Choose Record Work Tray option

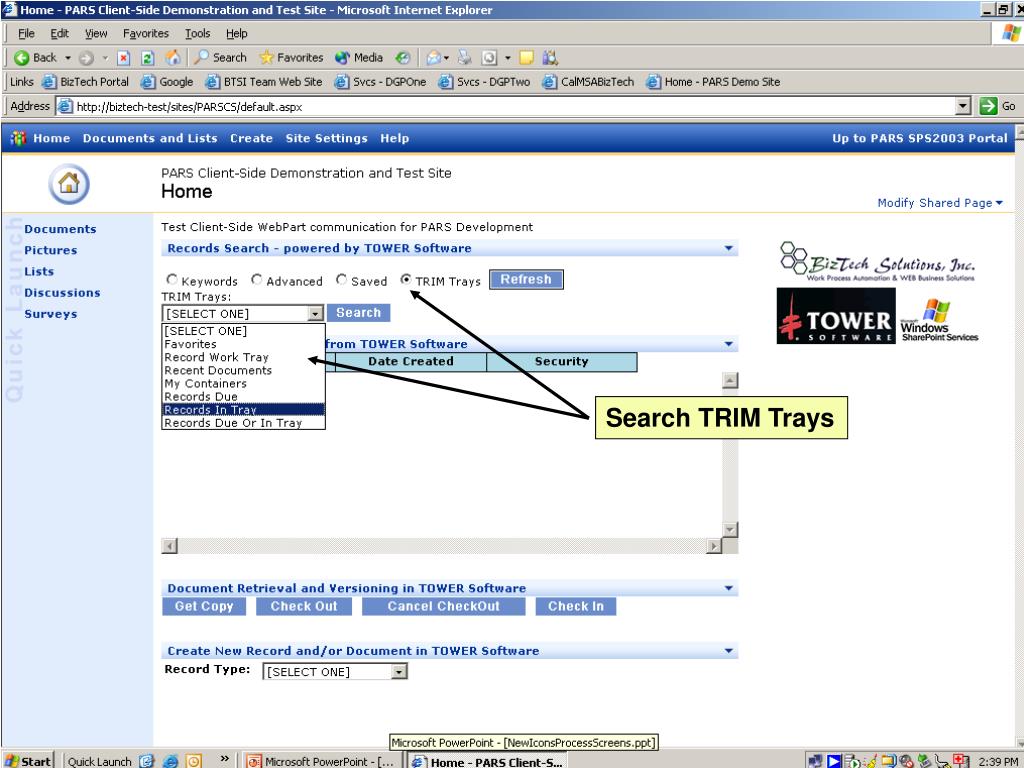pos(243,357)
